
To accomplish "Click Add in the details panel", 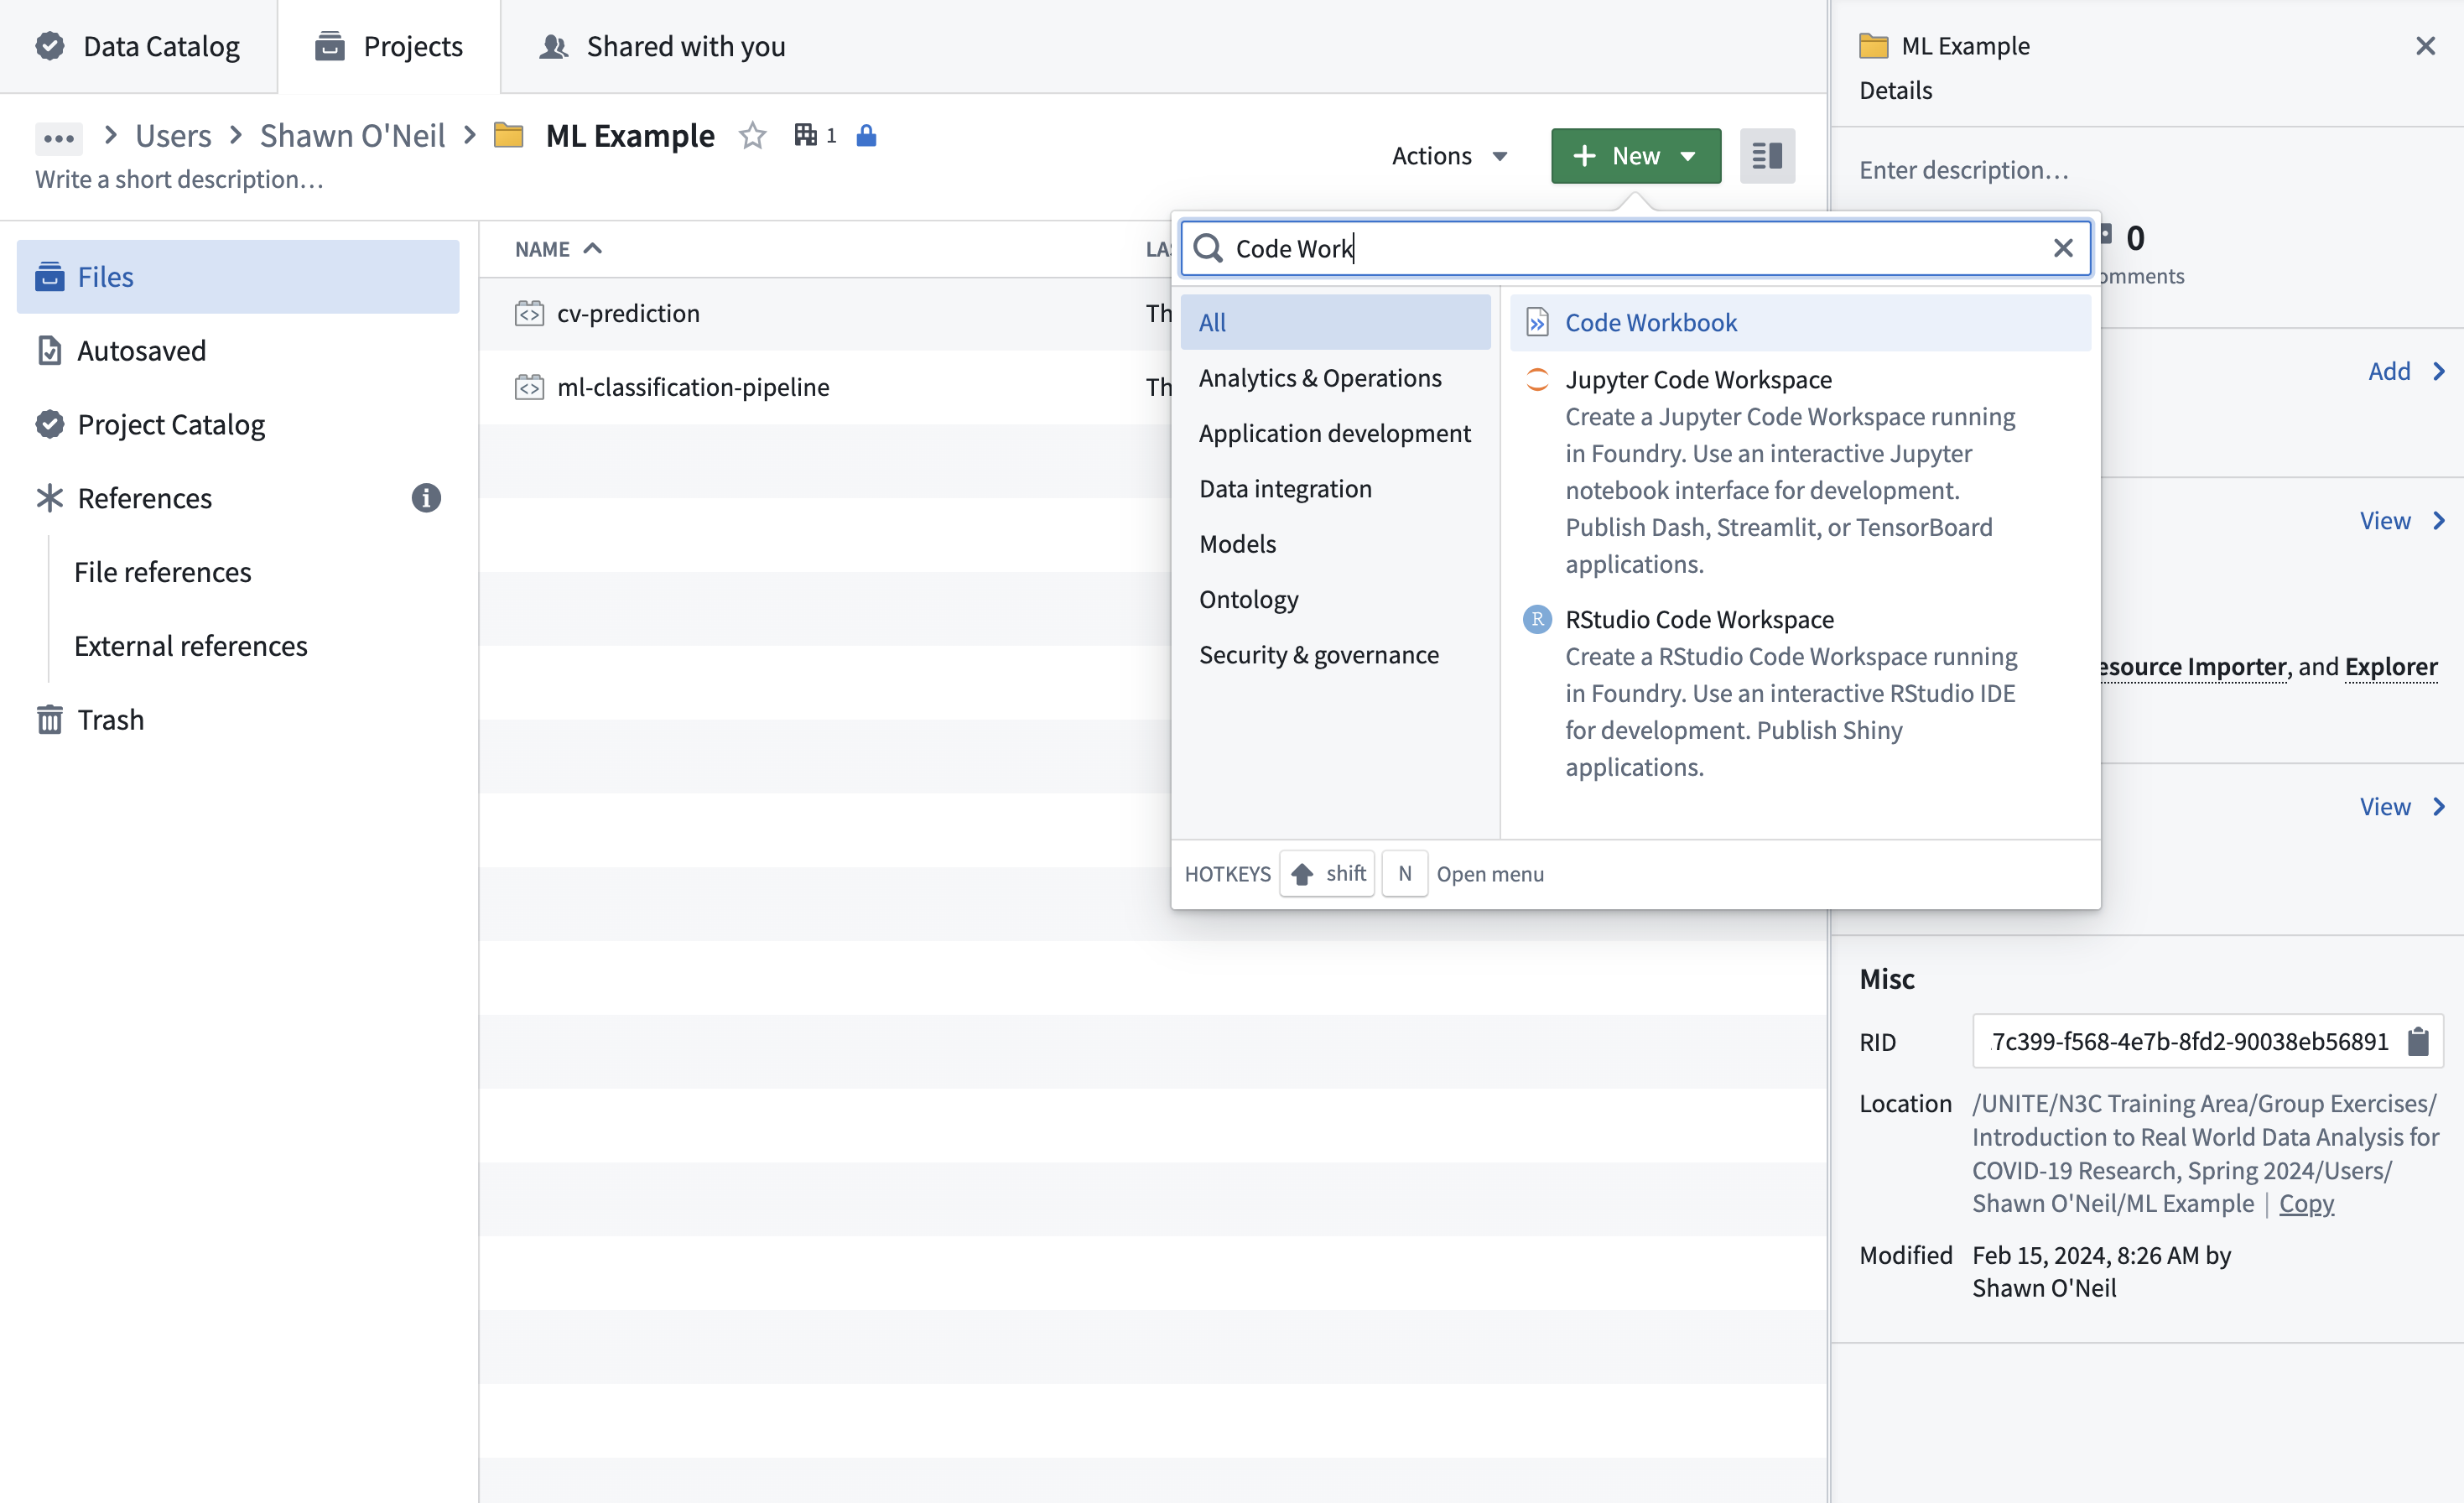I will click(x=2390, y=370).
